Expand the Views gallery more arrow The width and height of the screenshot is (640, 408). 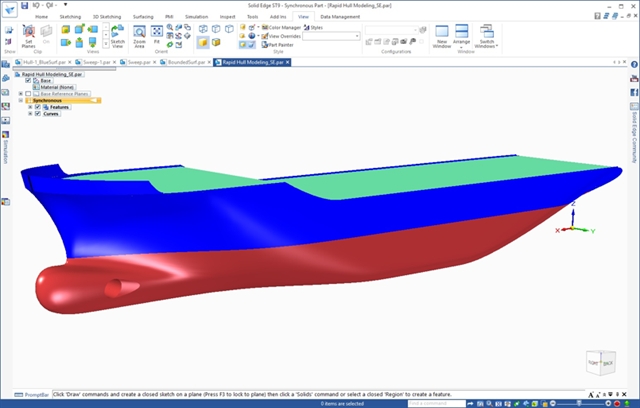click(106, 45)
